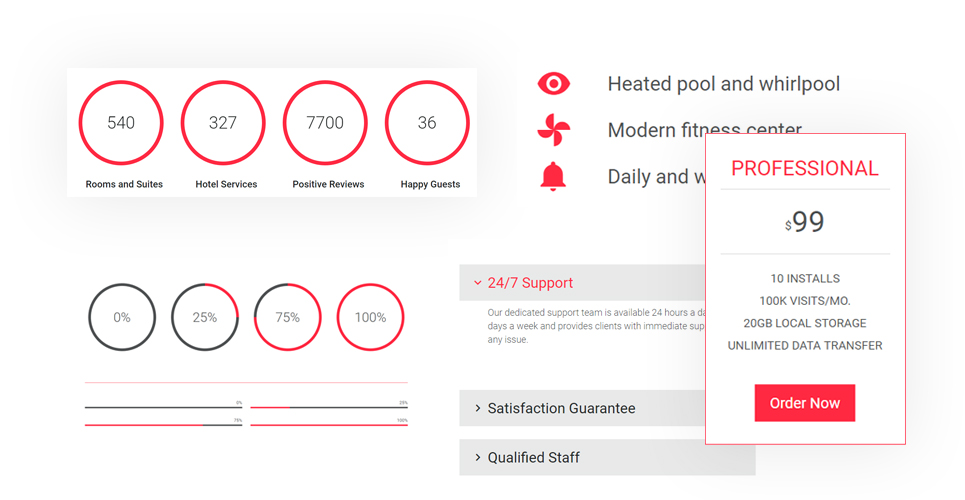Viewport: 965px width, 500px height.
Task: Click the $99 price in pricing card
Action: [x=804, y=222]
